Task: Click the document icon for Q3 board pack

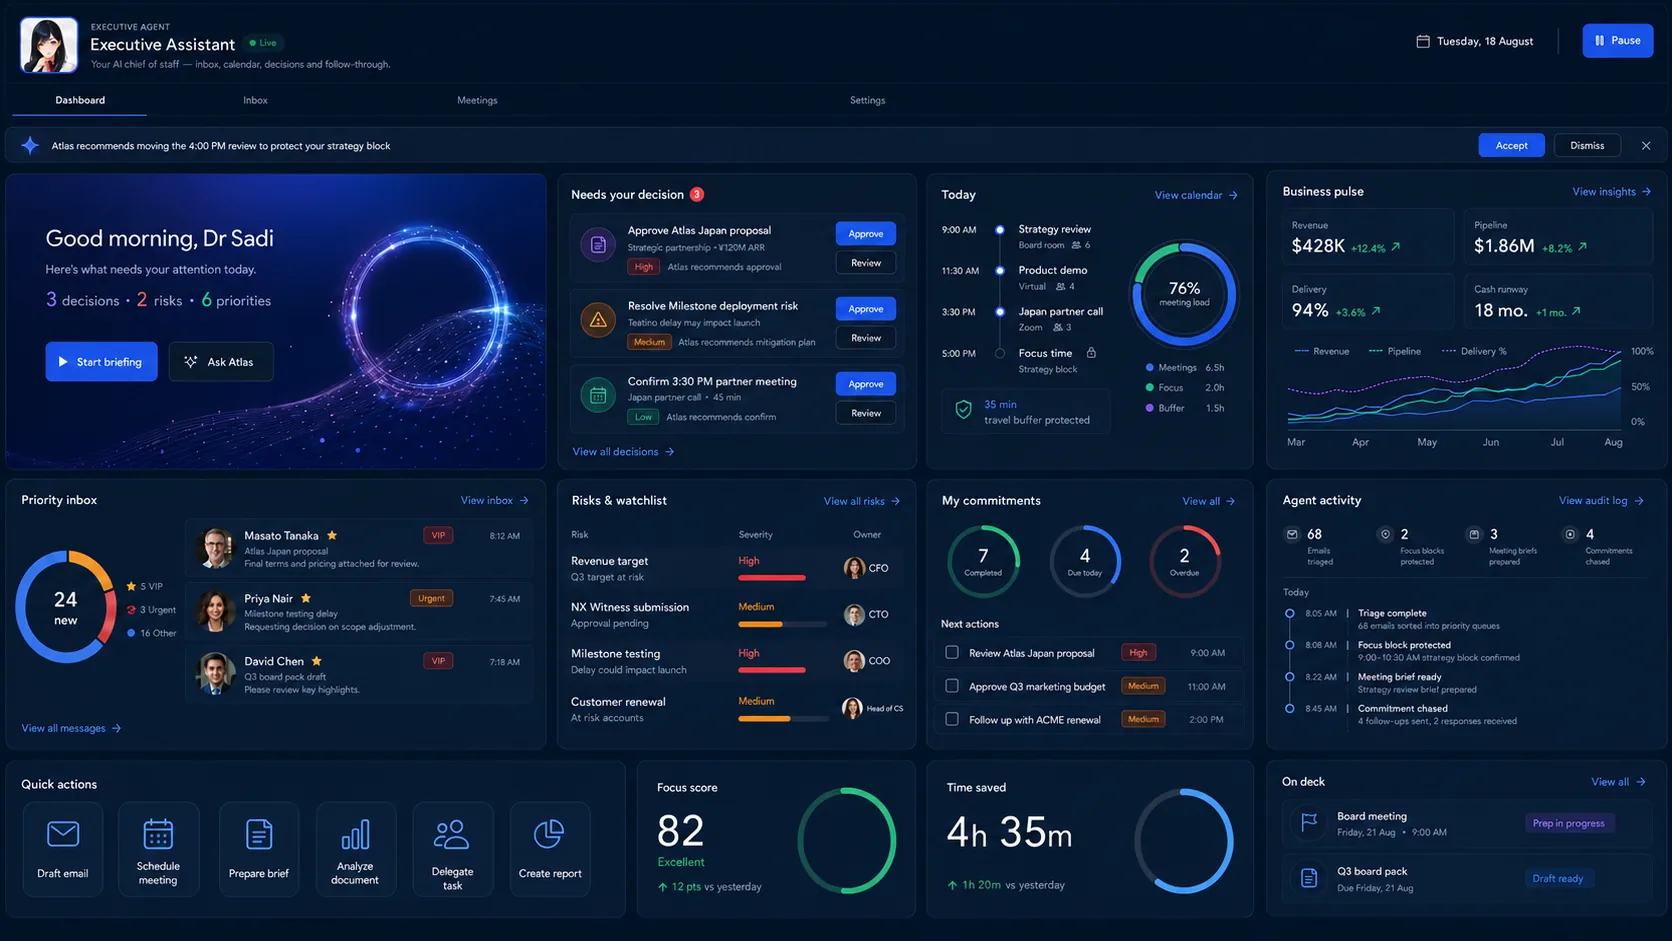Action: click(1309, 878)
